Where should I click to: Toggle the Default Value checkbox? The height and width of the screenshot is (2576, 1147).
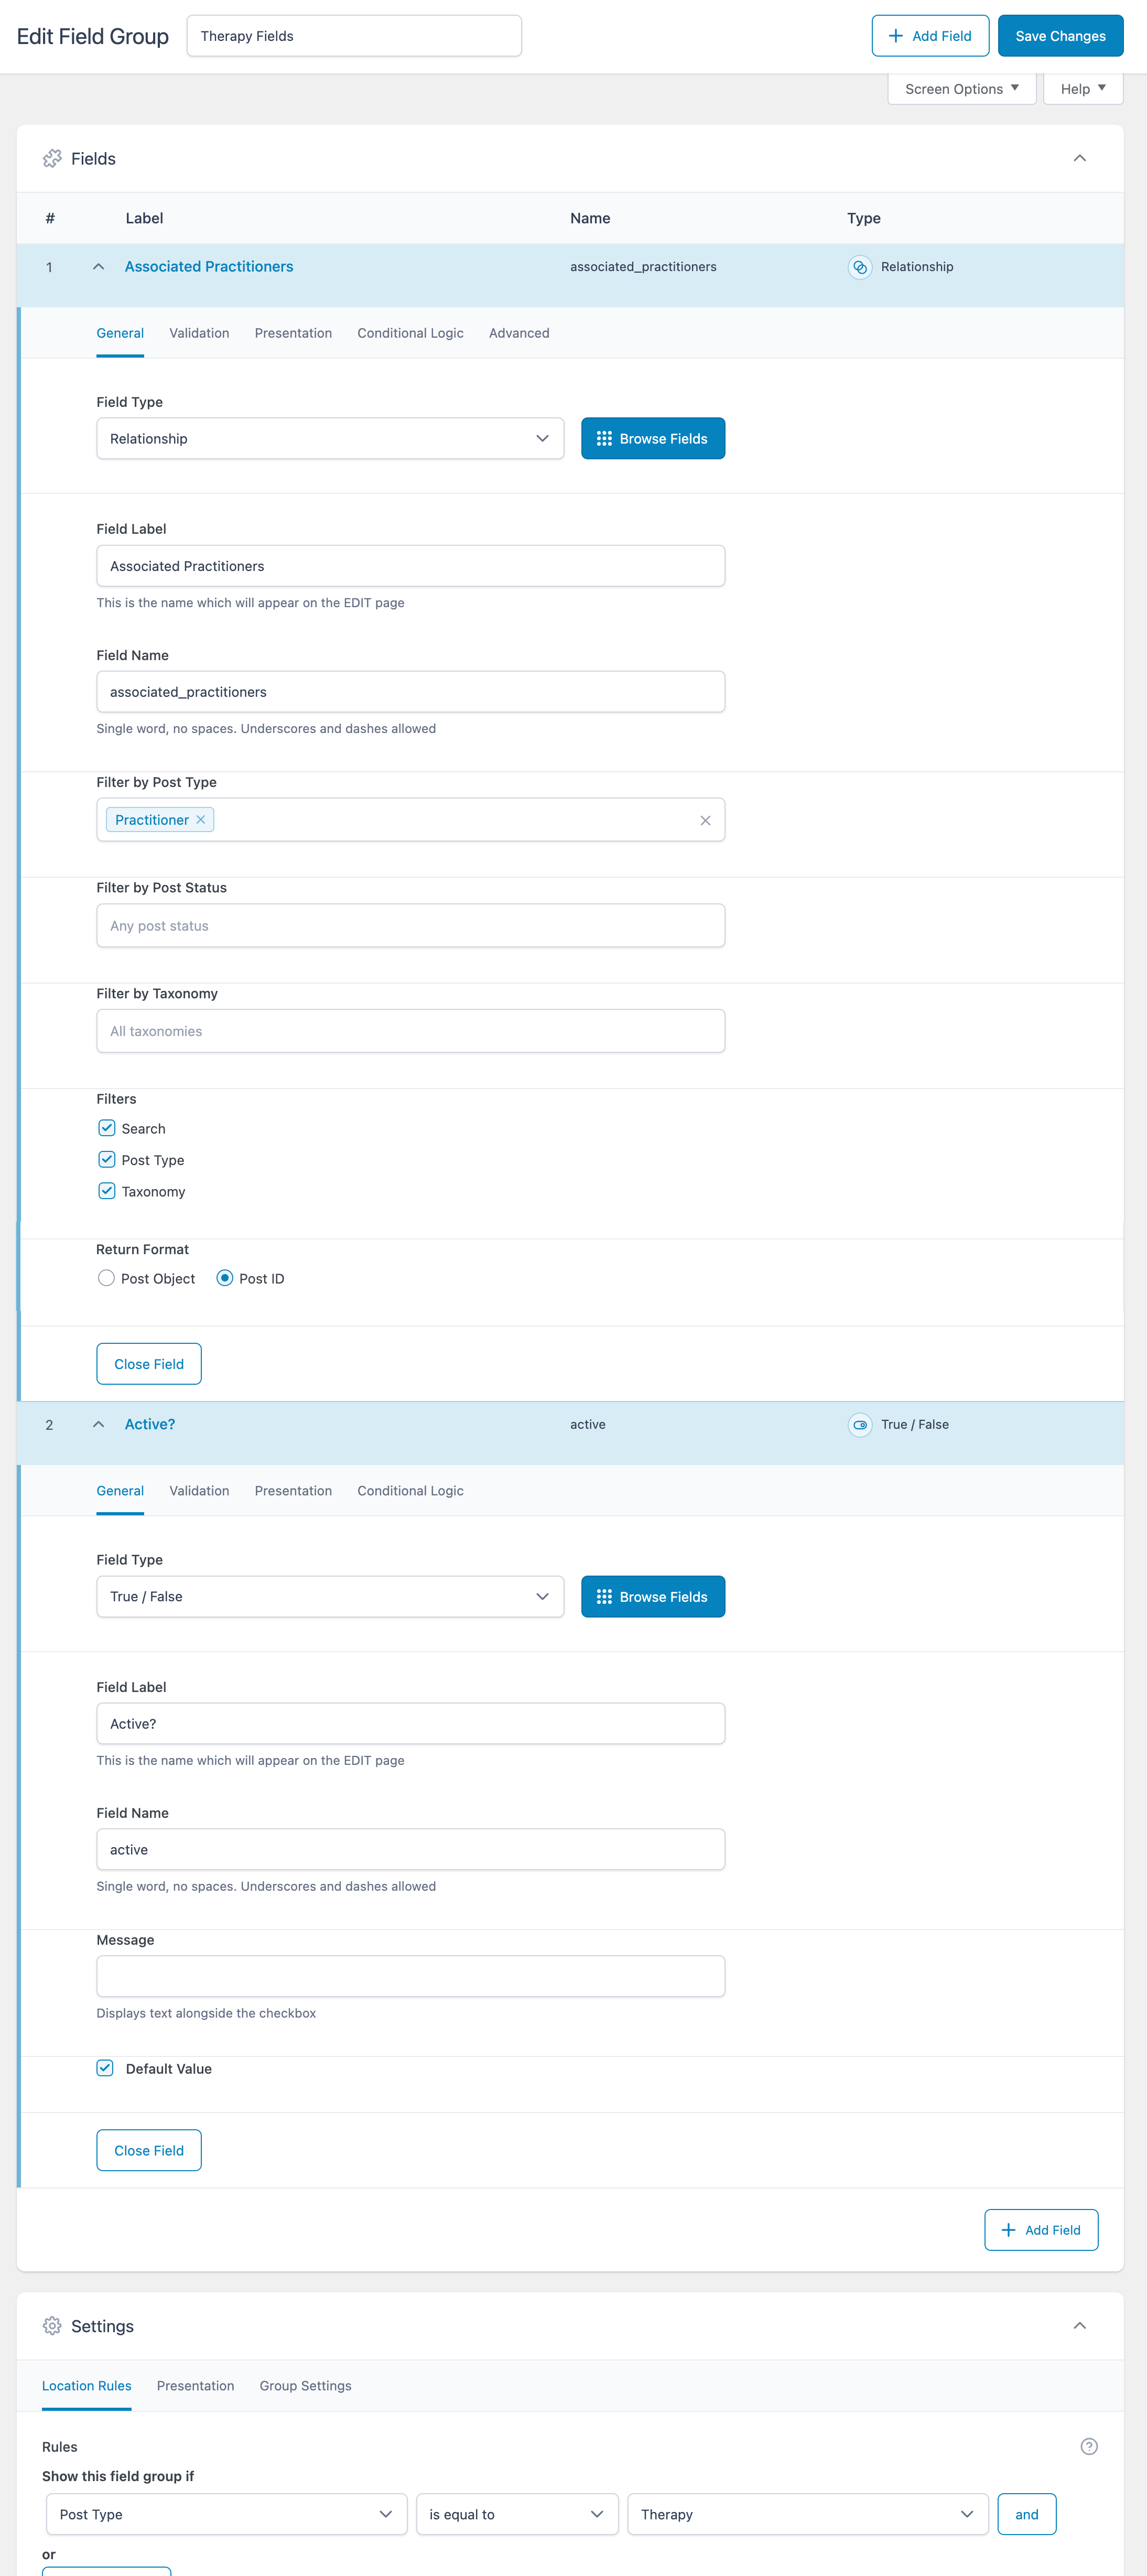[x=105, y=2069]
